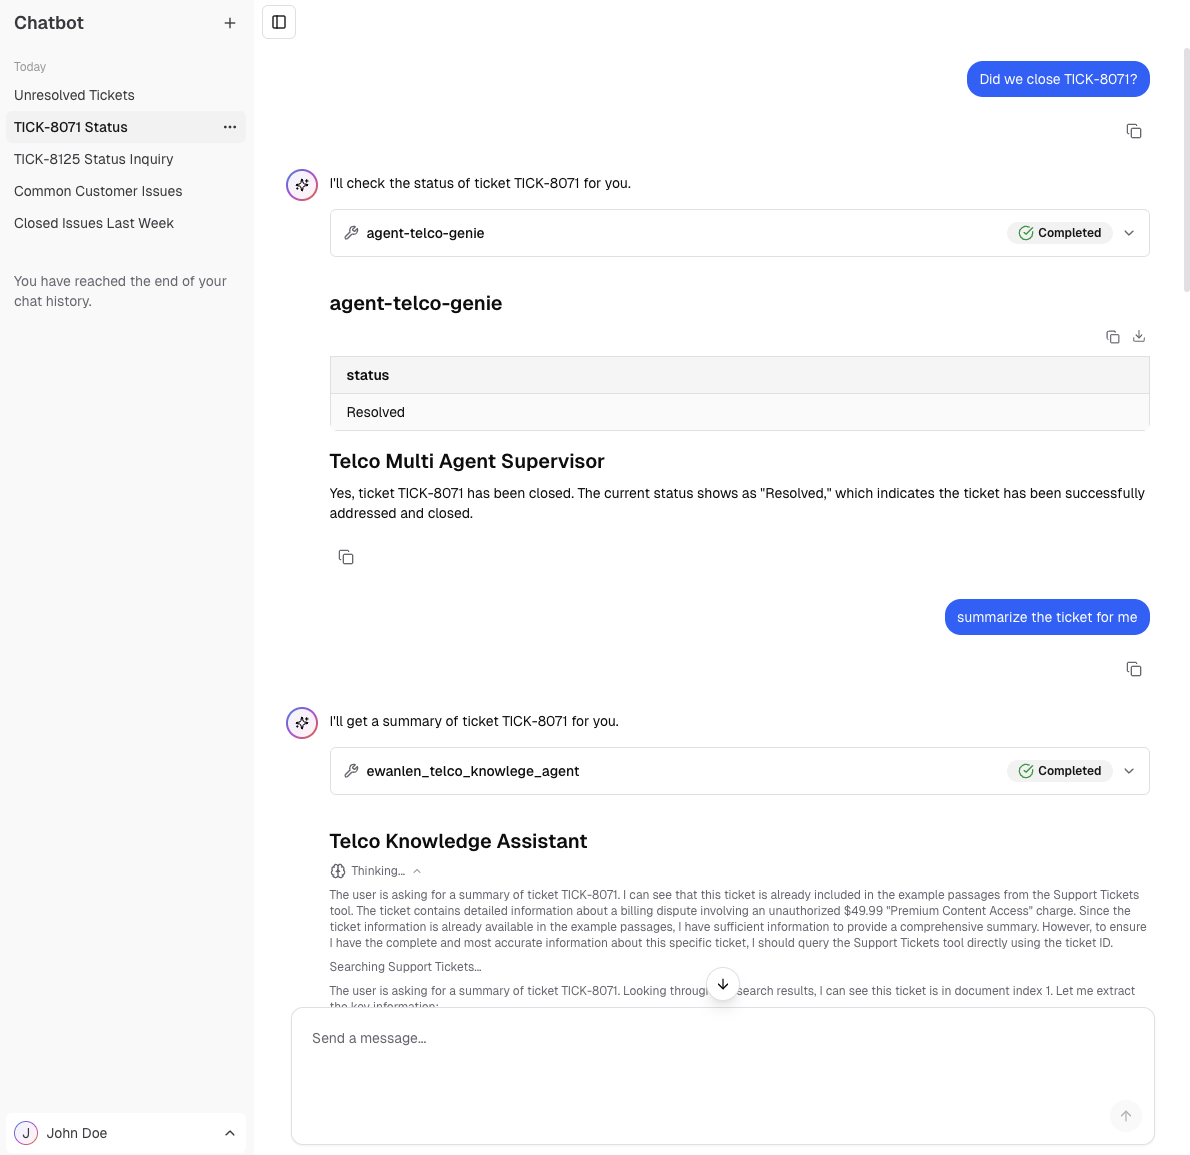The width and height of the screenshot is (1190, 1155).
Task: Copy the "summarize the ticket for me" message
Action: click(x=1134, y=668)
